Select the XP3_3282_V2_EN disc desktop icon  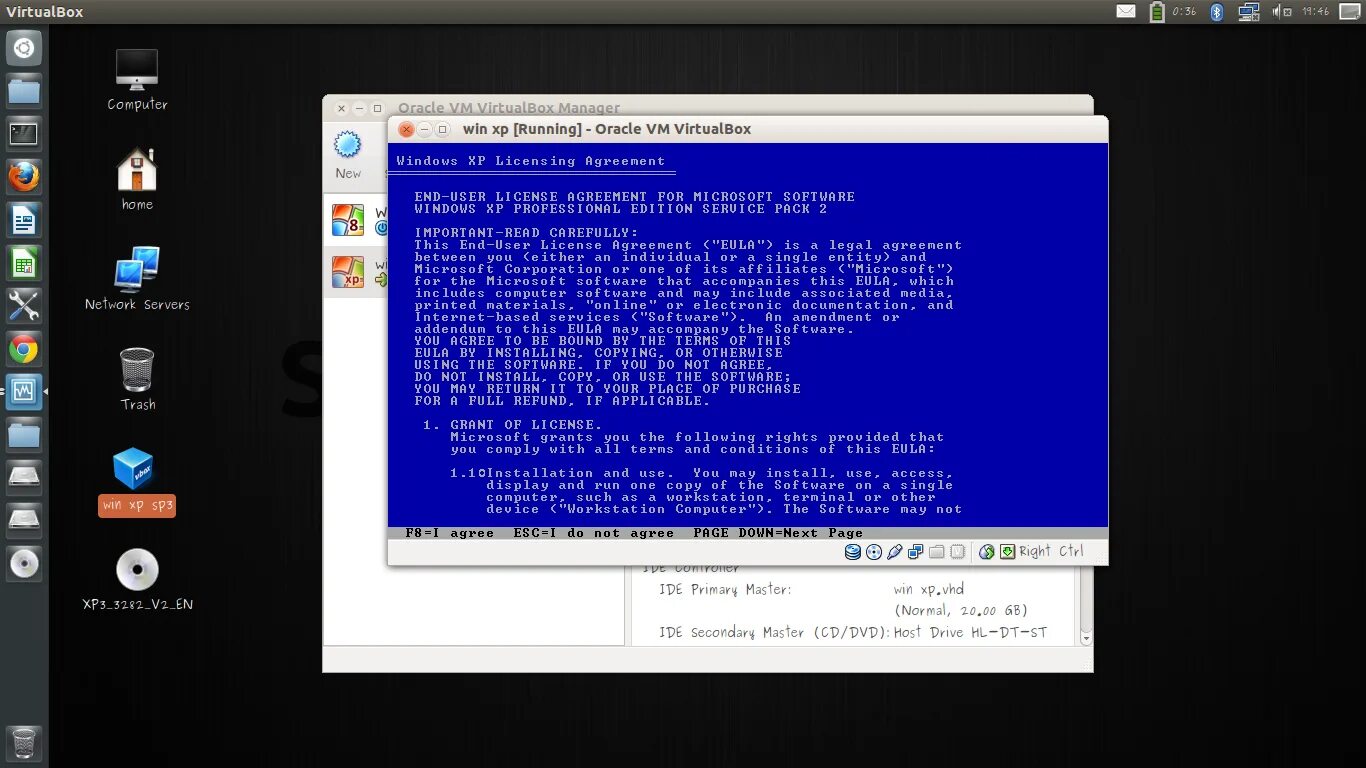pos(137,580)
